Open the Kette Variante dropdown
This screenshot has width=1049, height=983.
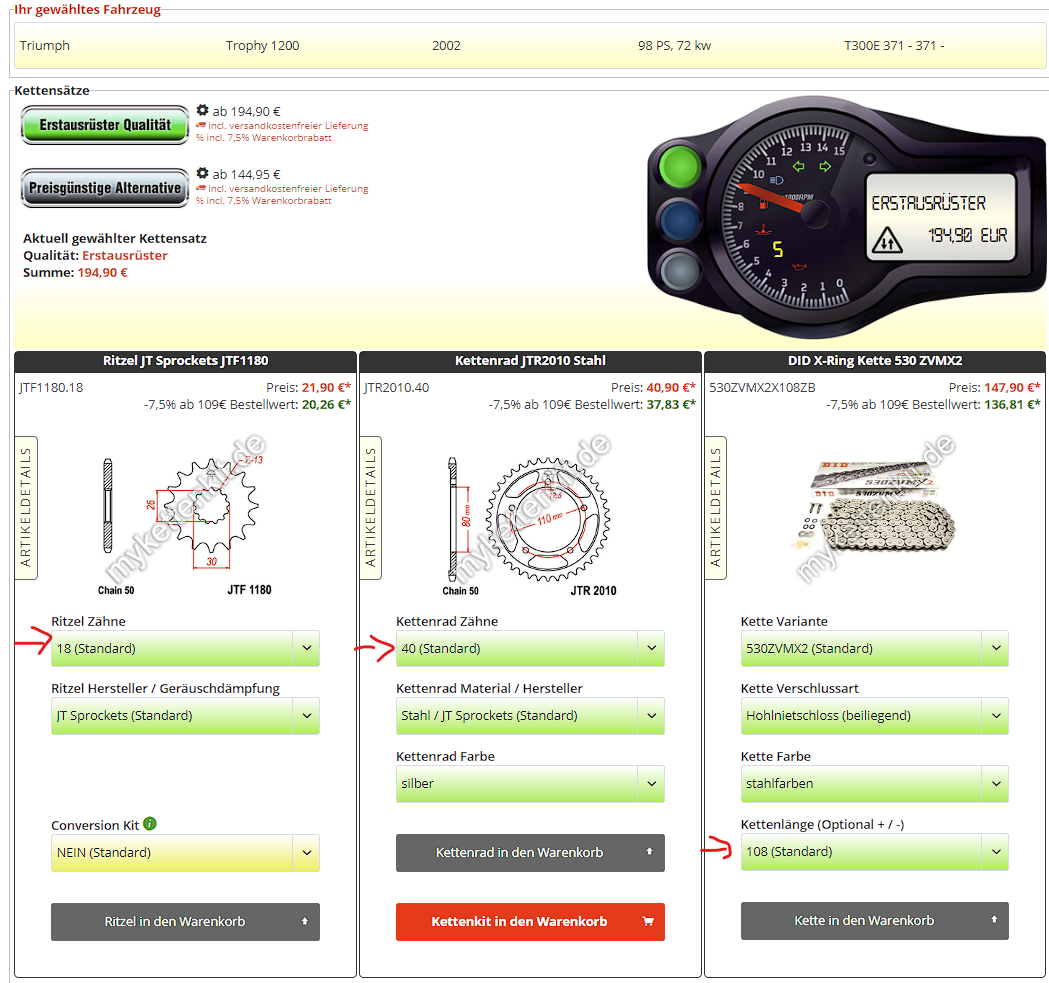click(874, 648)
